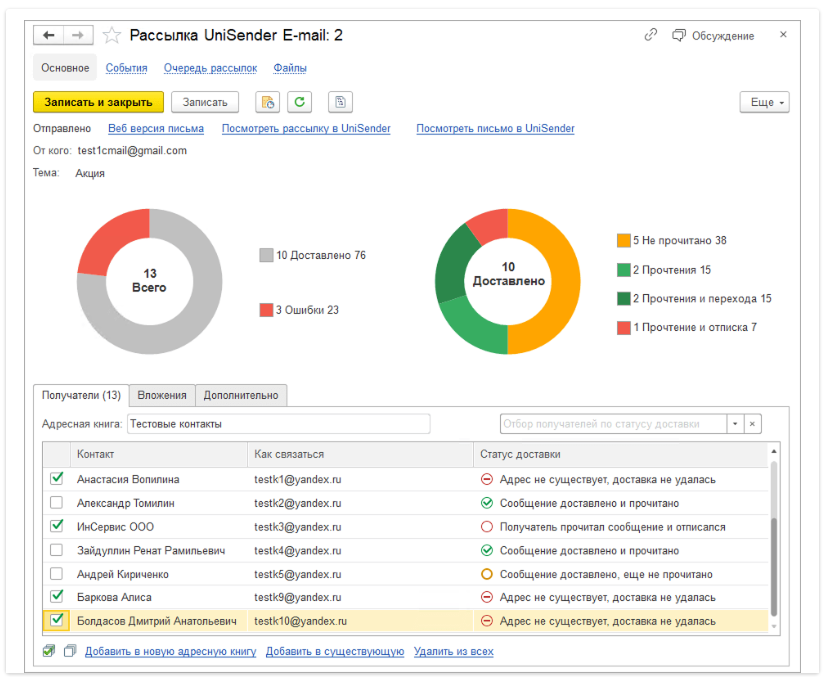This screenshot has height=677, width=827.
Task: Open the Веб версия письма link
Action: pos(156,128)
